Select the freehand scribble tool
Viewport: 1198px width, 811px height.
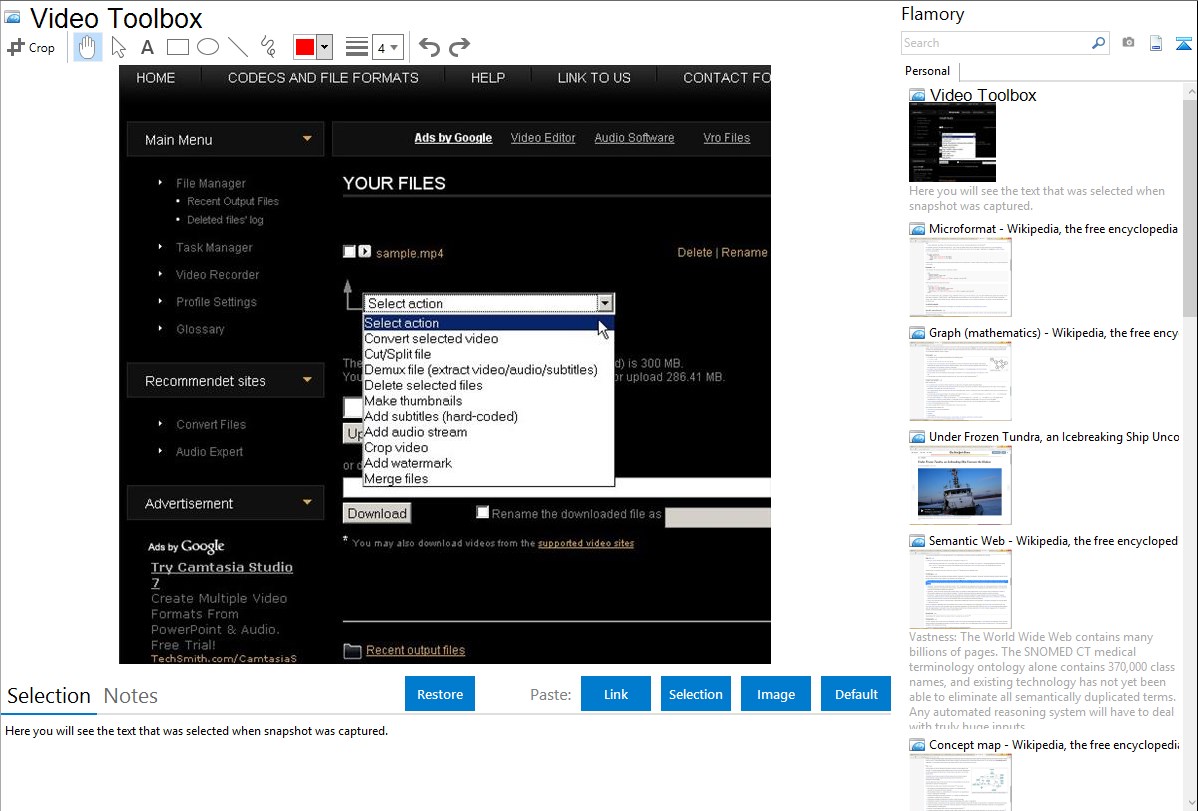click(268, 47)
